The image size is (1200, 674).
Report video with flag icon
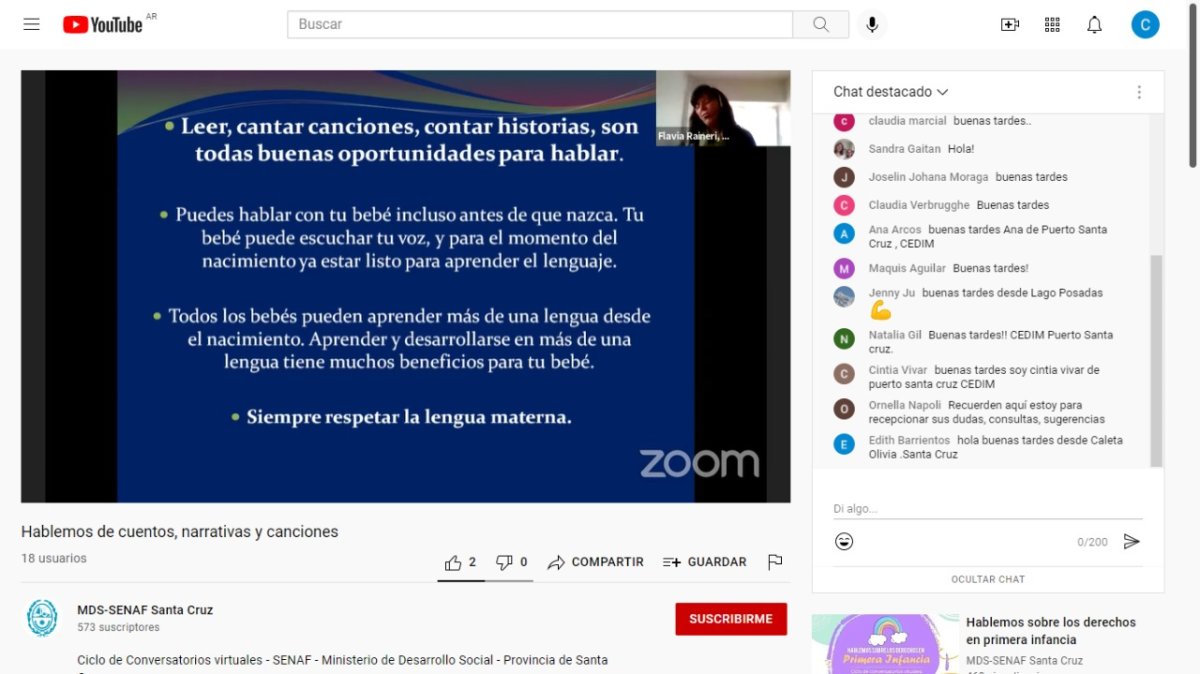tap(775, 562)
